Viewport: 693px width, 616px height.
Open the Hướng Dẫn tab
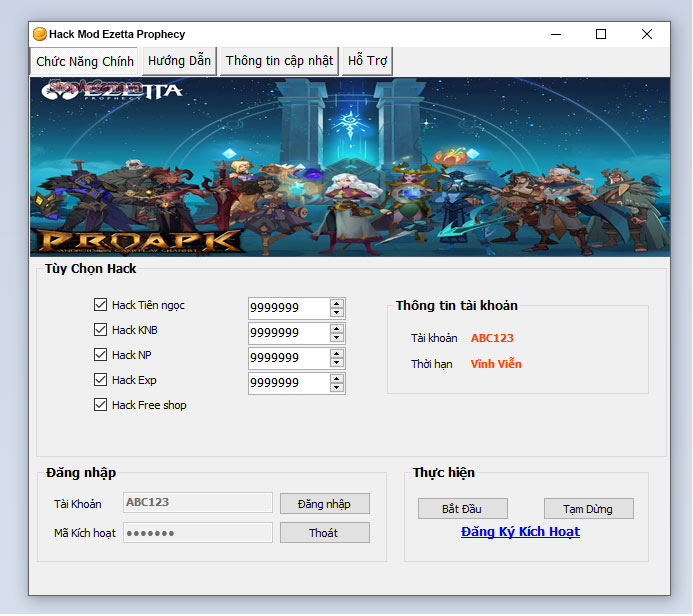179,61
